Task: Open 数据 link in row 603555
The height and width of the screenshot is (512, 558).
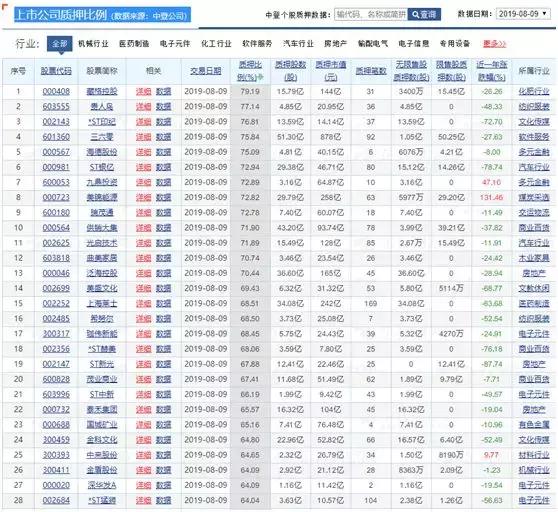Action: (163, 106)
